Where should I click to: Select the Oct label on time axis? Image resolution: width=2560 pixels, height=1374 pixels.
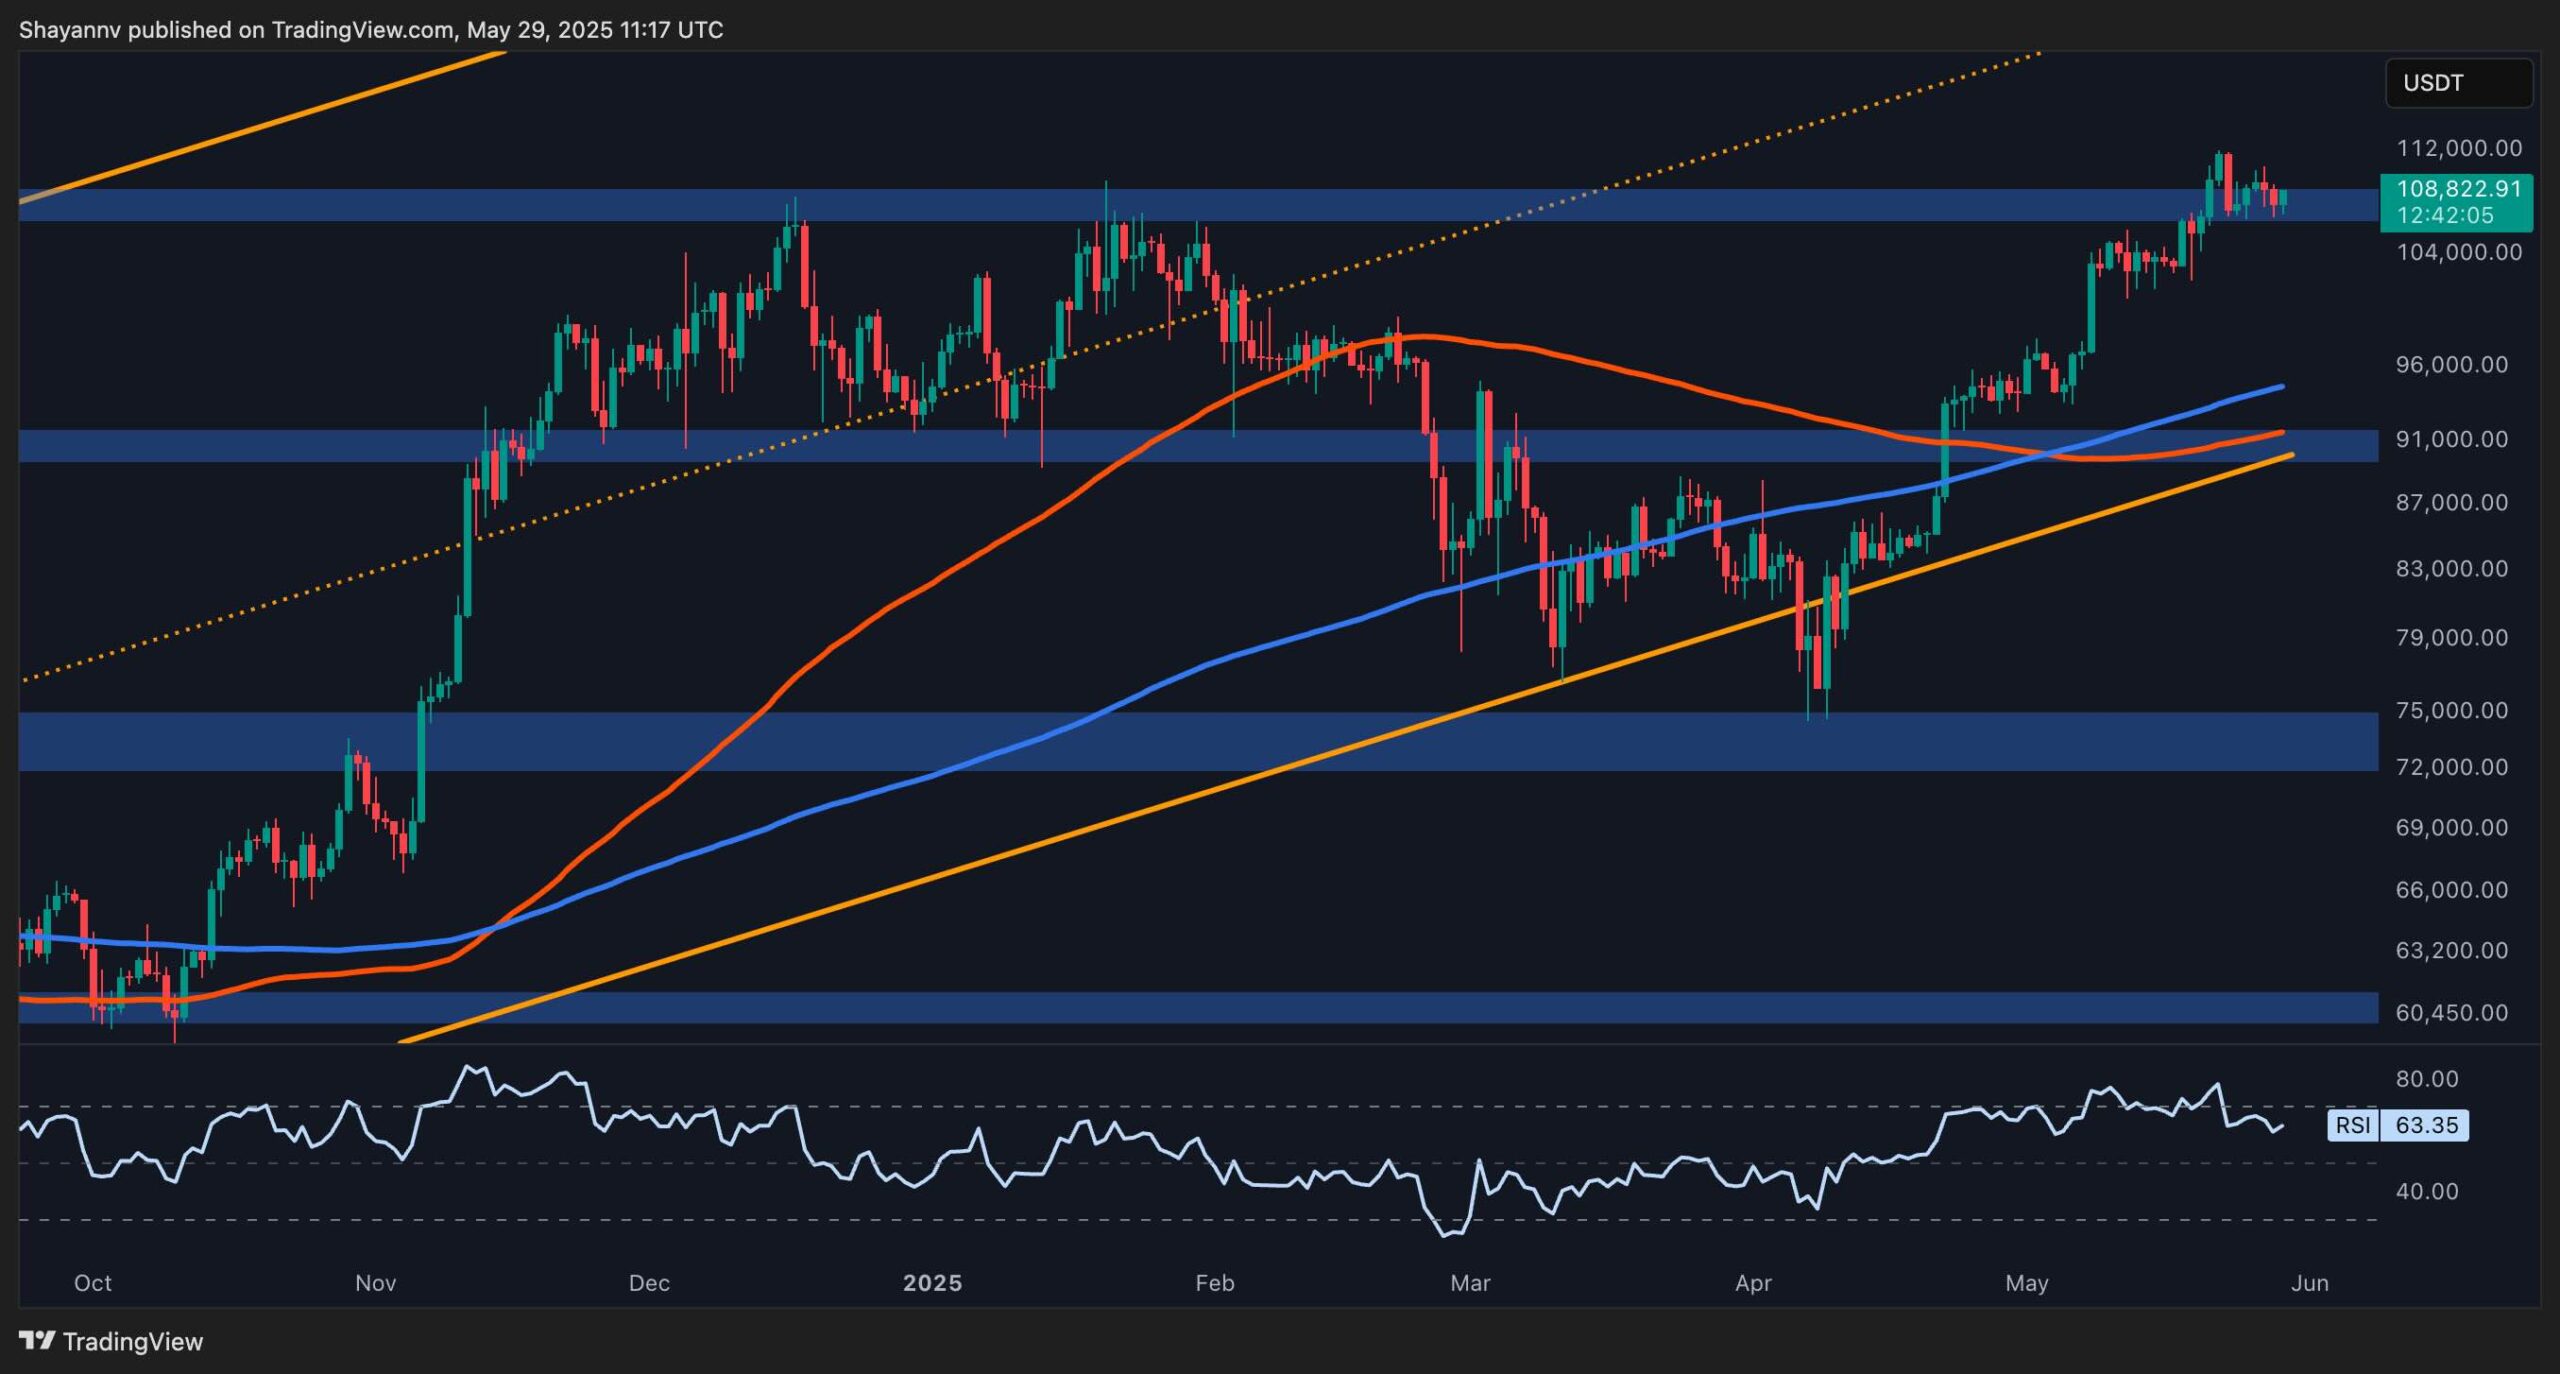(93, 1283)
